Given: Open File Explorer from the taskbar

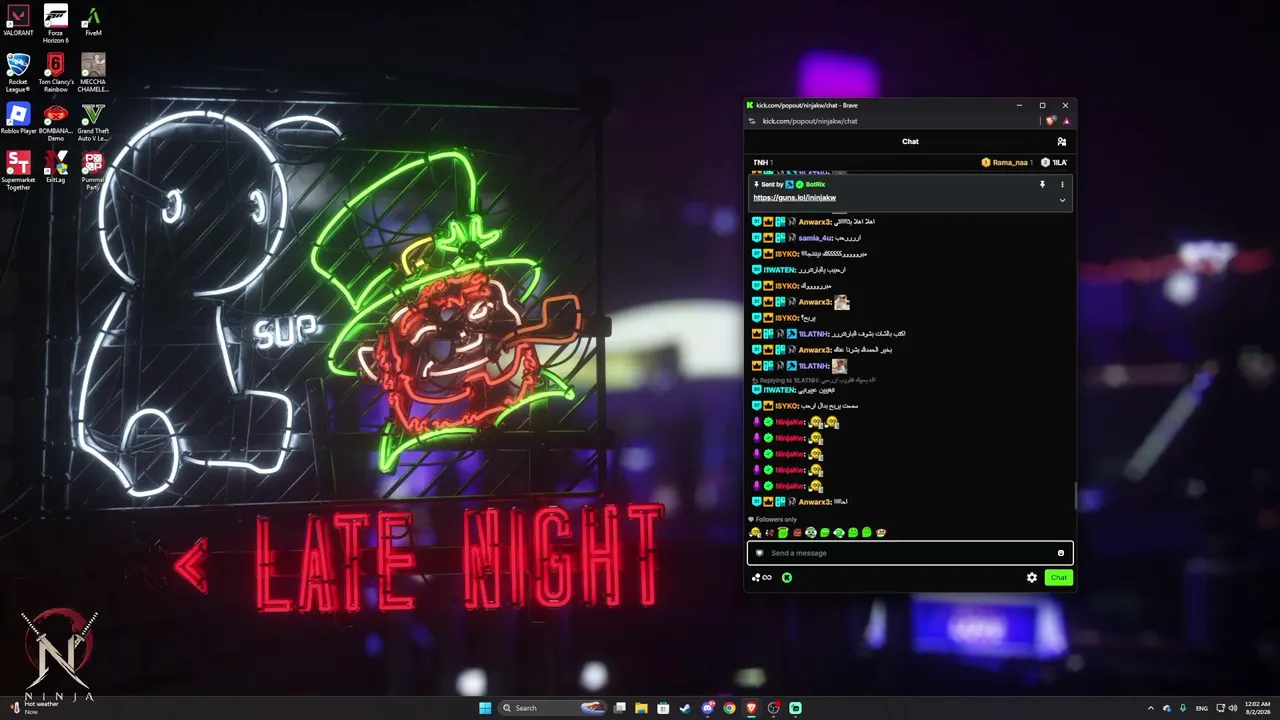Looking at the screenshot, I should click(641, 708).
